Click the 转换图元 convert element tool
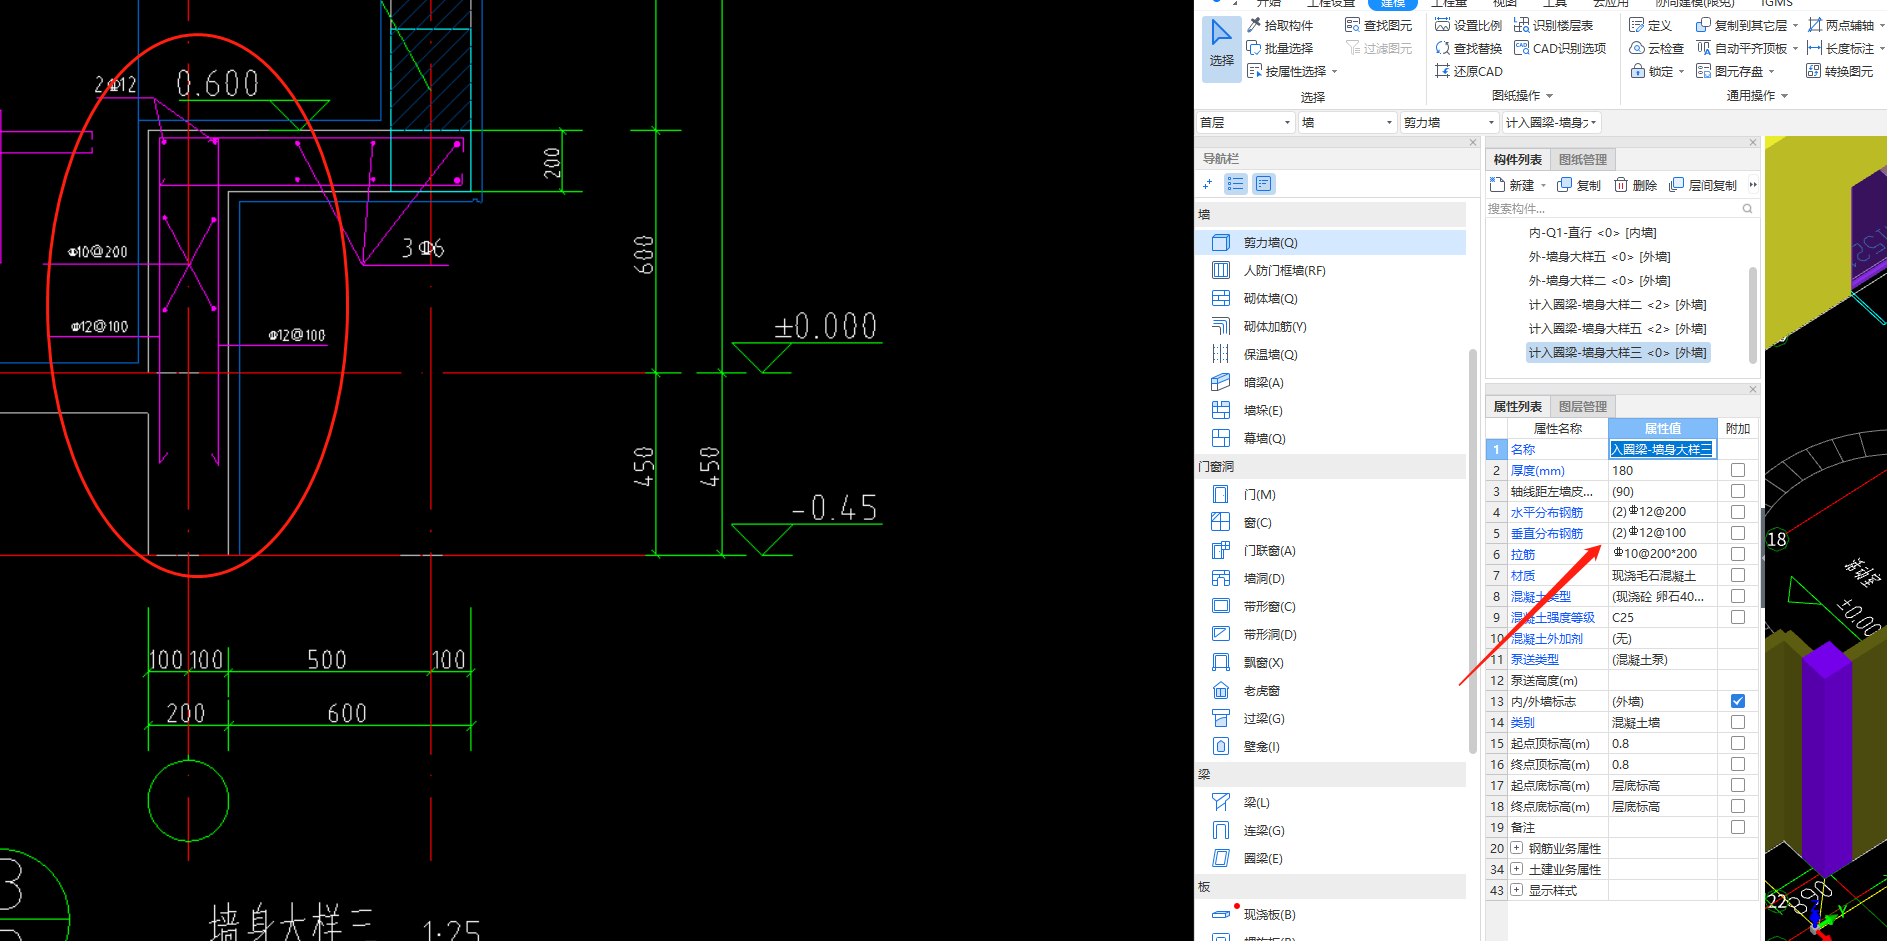 click(x=1839, y=71)
